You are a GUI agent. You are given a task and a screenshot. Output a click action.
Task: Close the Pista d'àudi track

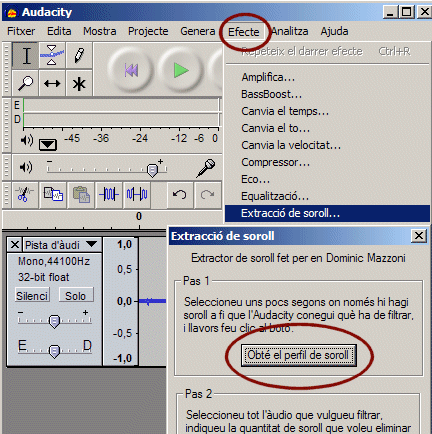(x=15, y=245)
